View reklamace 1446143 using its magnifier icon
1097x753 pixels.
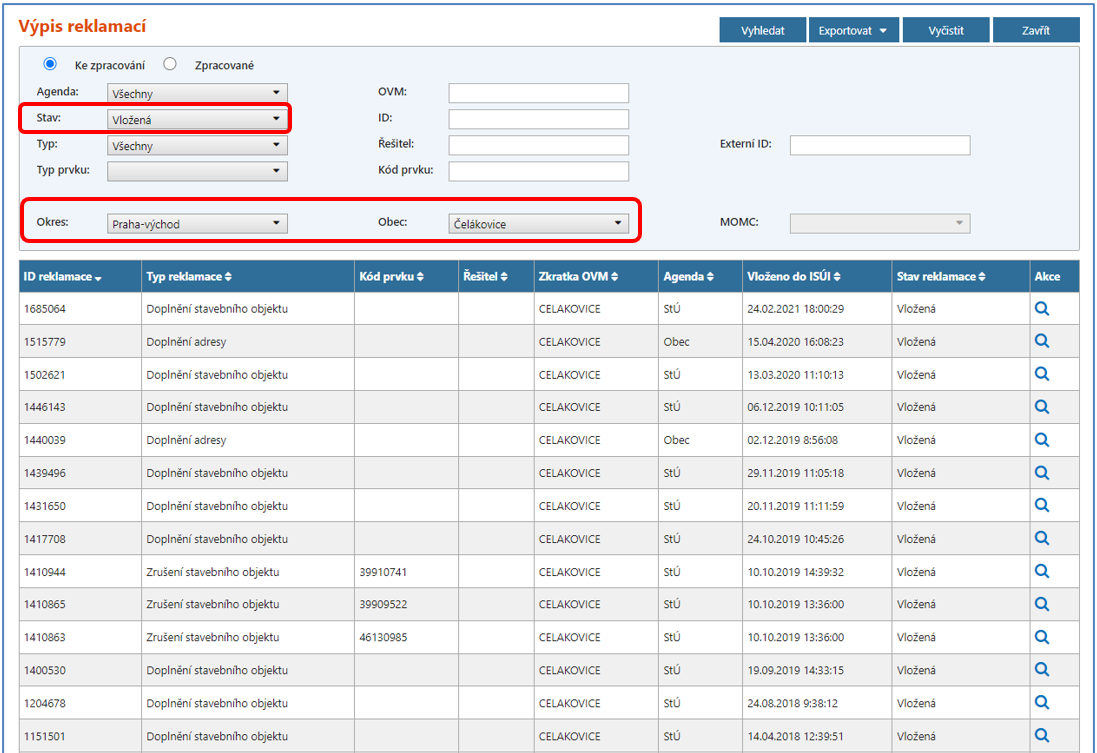pyautogui.click(x=1041, y=407)
